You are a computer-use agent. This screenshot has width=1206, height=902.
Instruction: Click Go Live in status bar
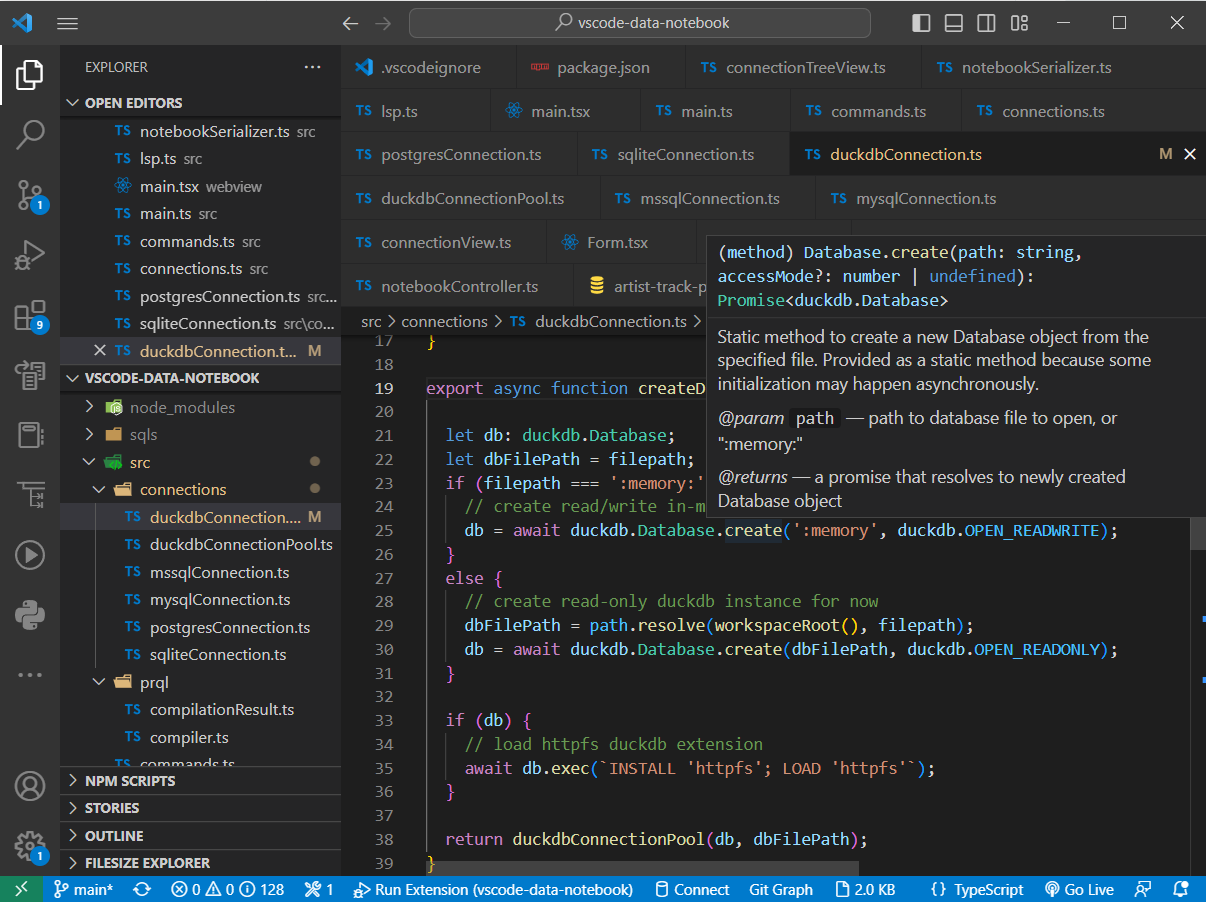1079,889
